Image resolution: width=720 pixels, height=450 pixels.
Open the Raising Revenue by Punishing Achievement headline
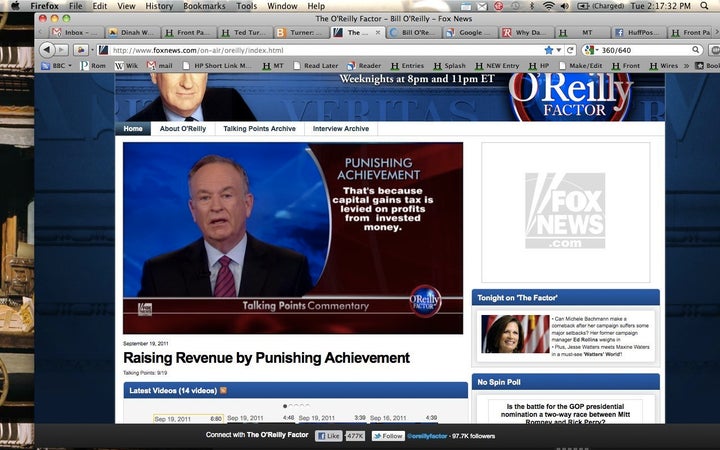(266, 358)
